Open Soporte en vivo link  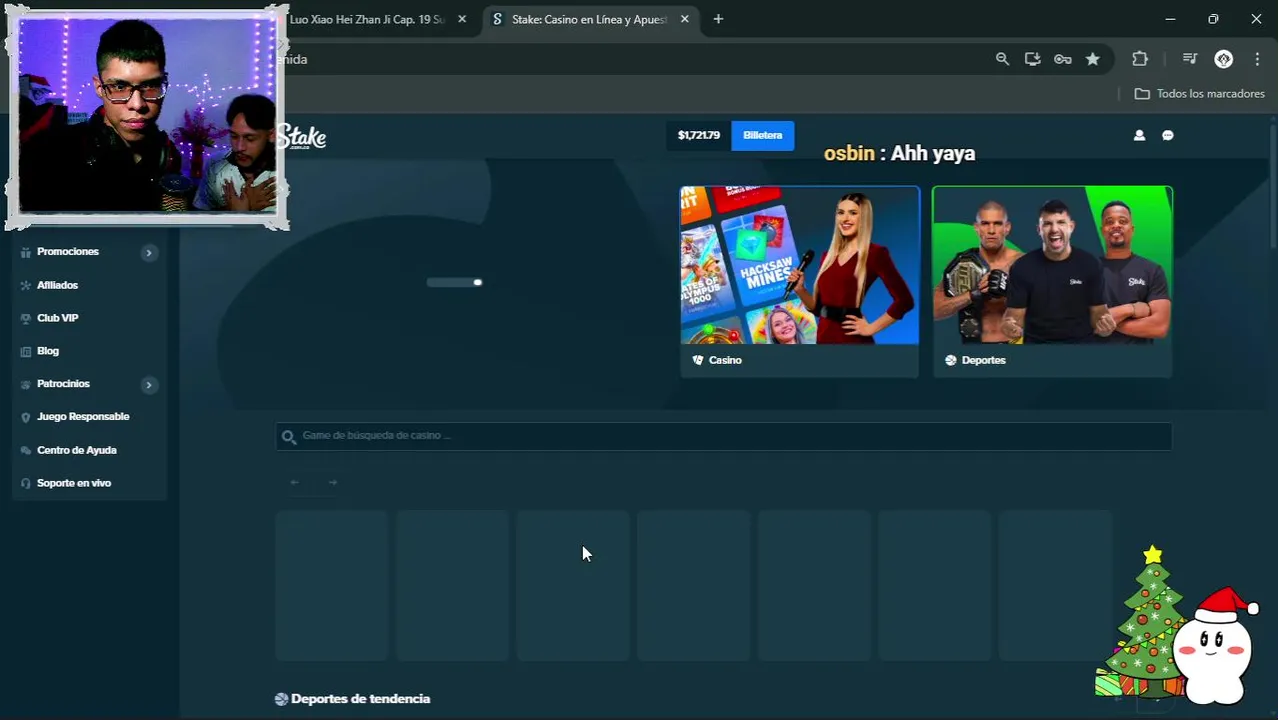click(x=74, y=483)
